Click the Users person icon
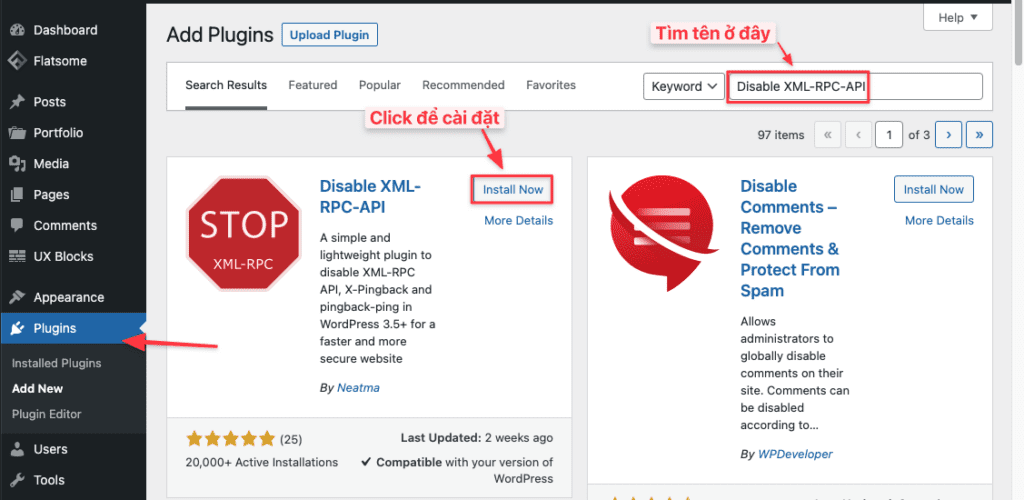The image size is (1024, 500). tap(18, 449)
